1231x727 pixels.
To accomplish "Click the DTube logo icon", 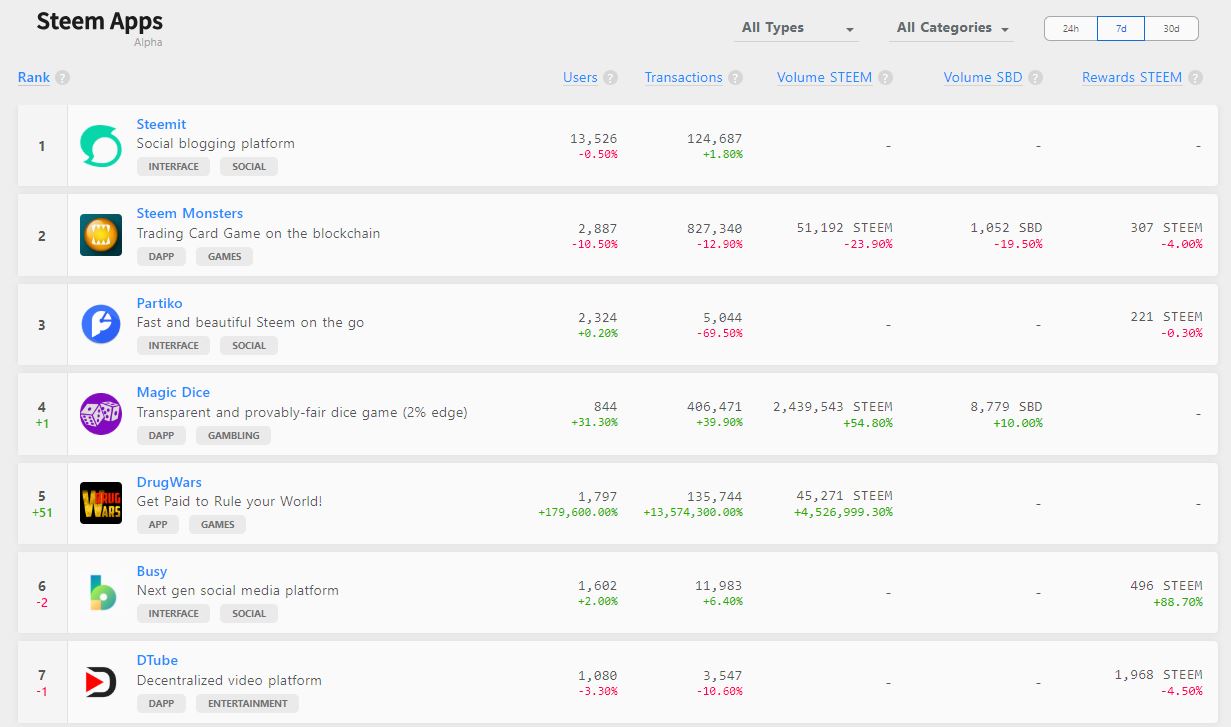I will click(x=100, y=683).
